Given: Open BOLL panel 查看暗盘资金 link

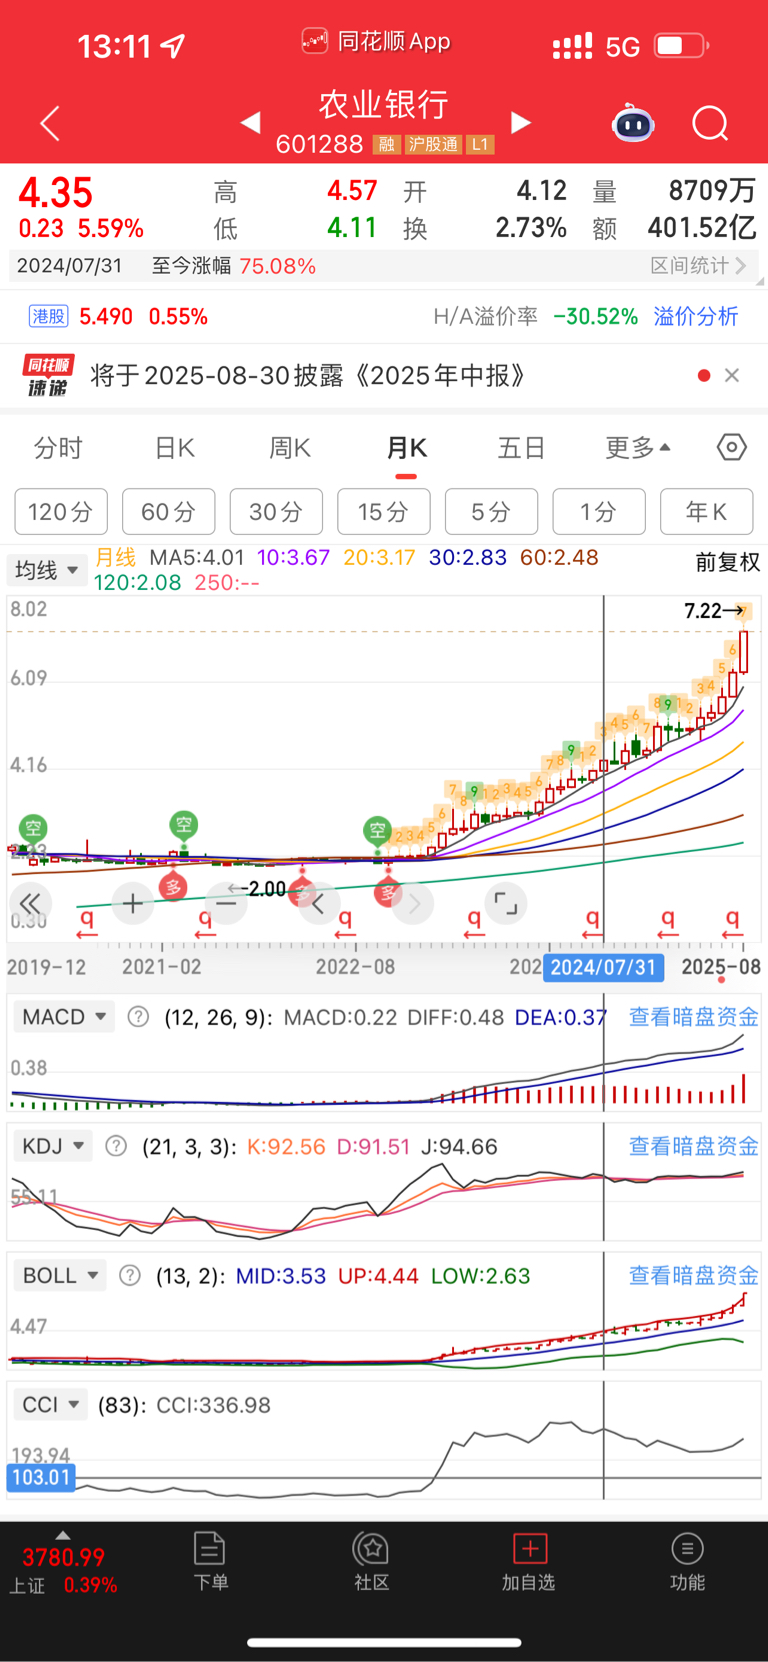Looking at the screenshot, I should [x=693, y=1275].
